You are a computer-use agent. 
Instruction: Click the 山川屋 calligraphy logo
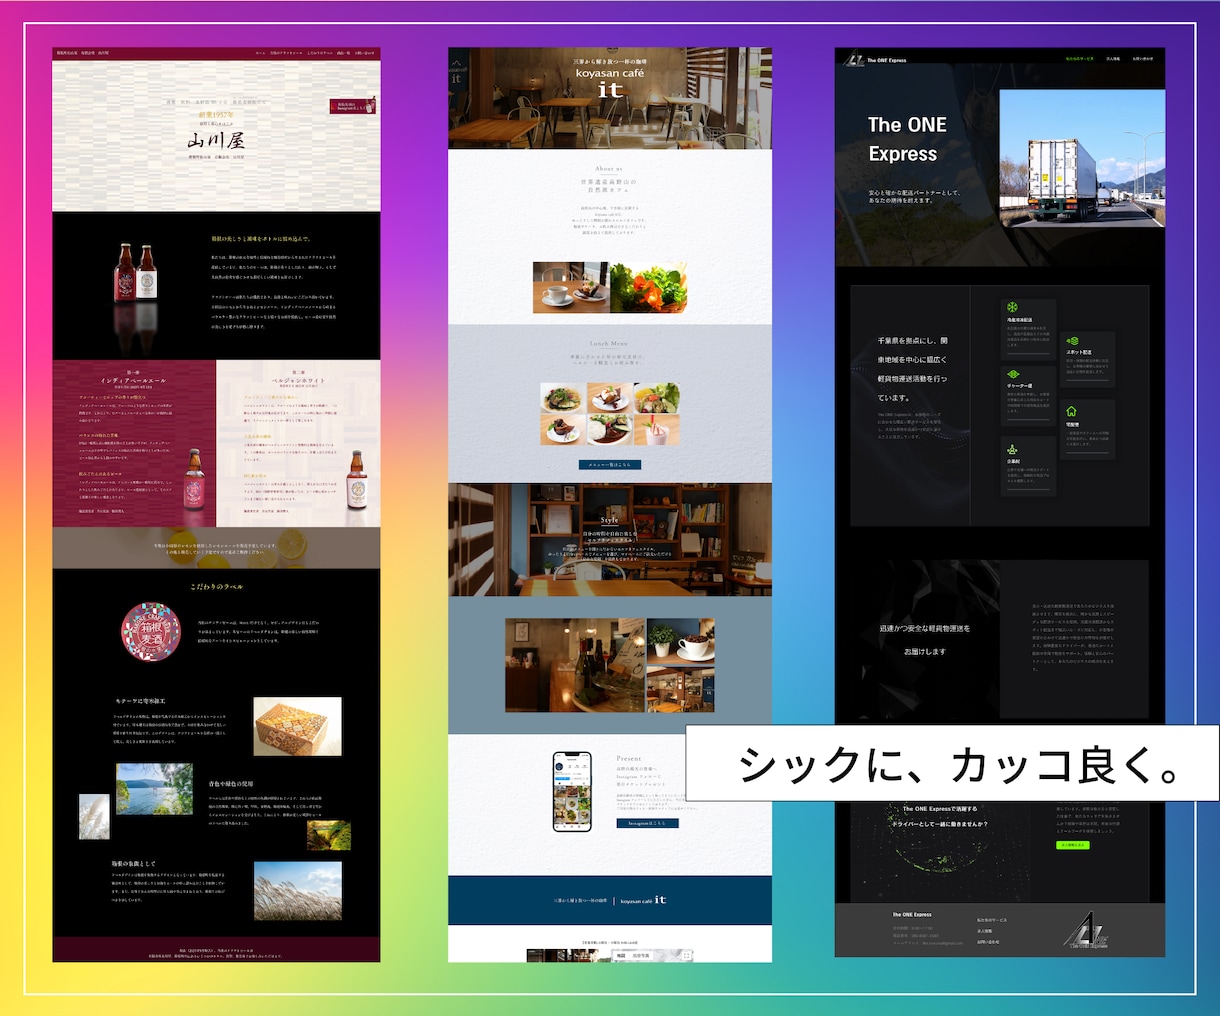tap(216, 141)
